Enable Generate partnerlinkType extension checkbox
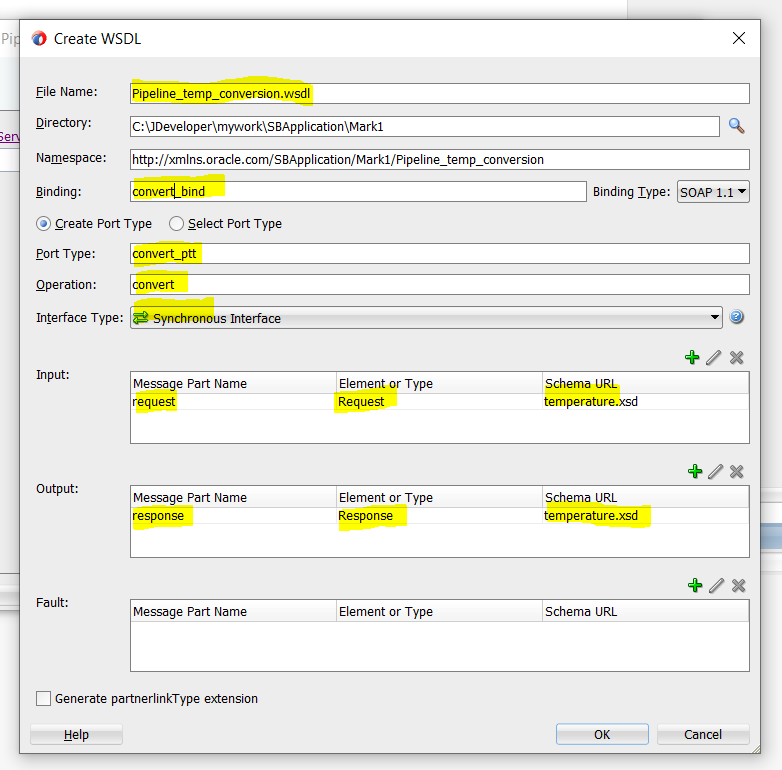 click(44, 699)
